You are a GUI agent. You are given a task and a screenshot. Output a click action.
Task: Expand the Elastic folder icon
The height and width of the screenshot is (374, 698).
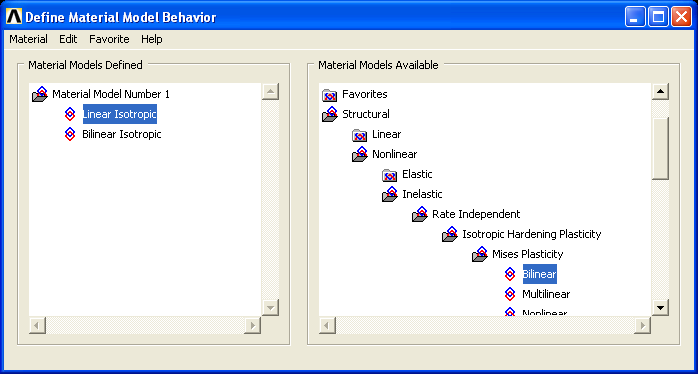click(390, 175)
